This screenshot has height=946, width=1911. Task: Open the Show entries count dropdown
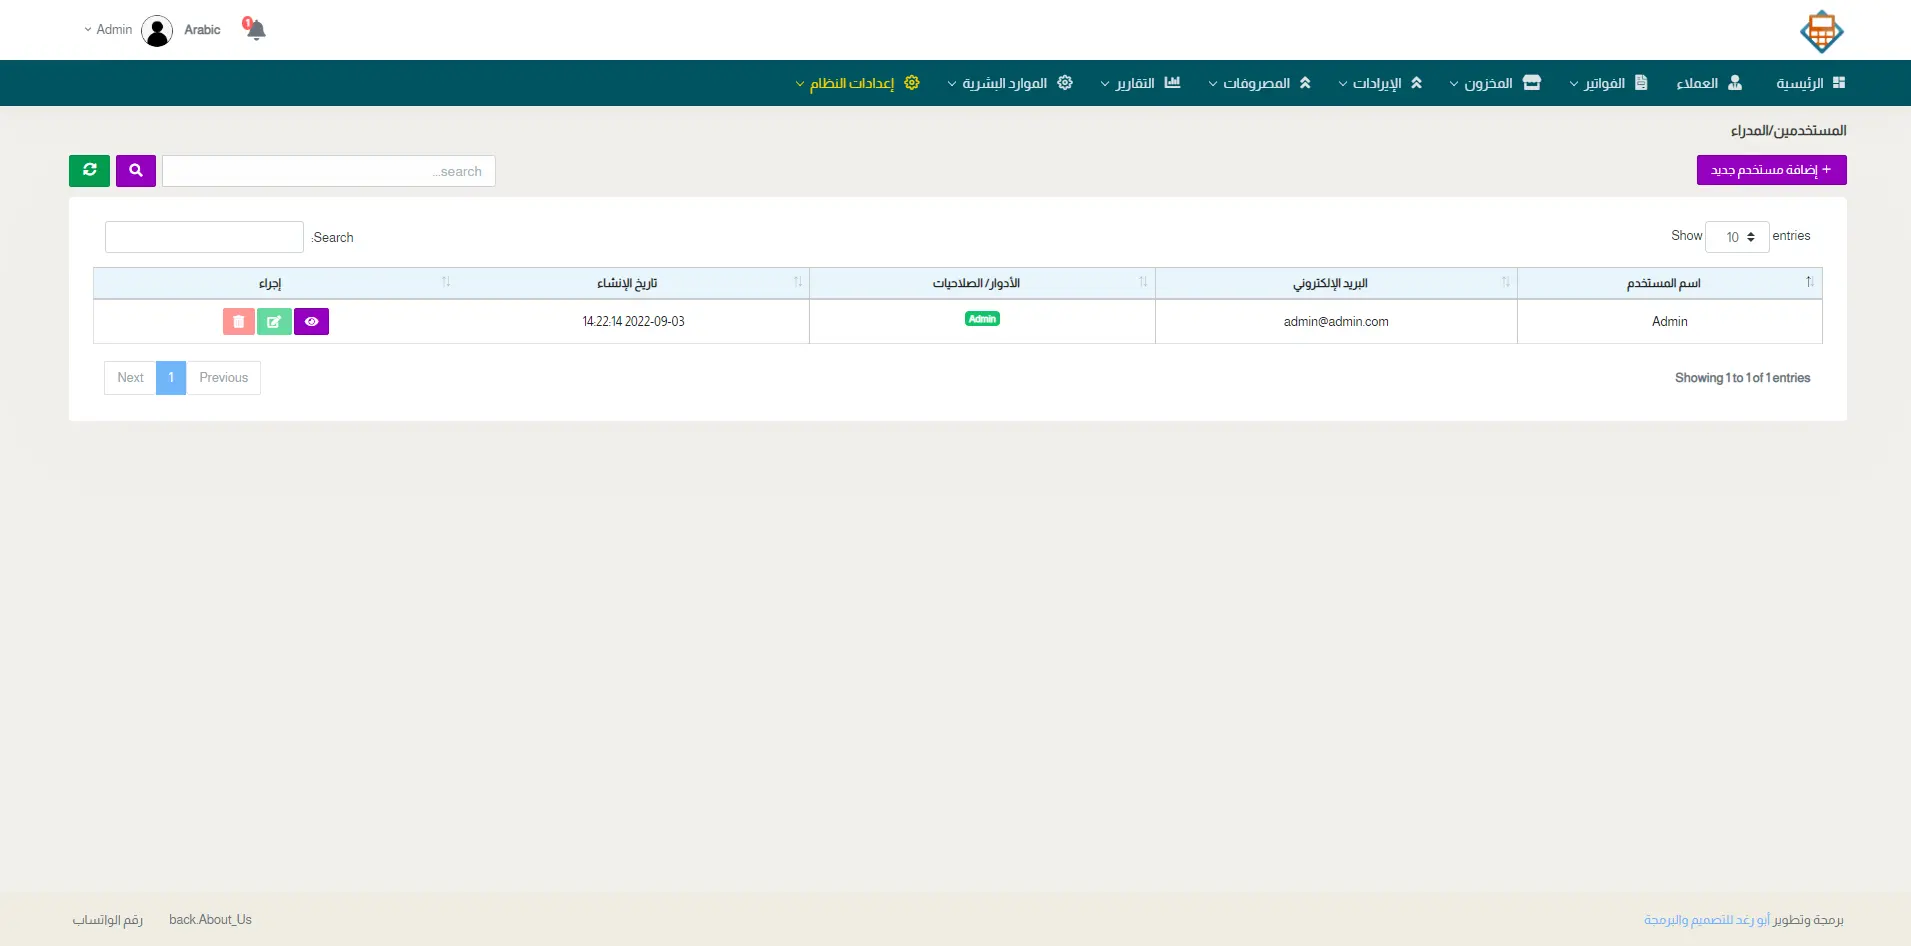click(1737, 237)
